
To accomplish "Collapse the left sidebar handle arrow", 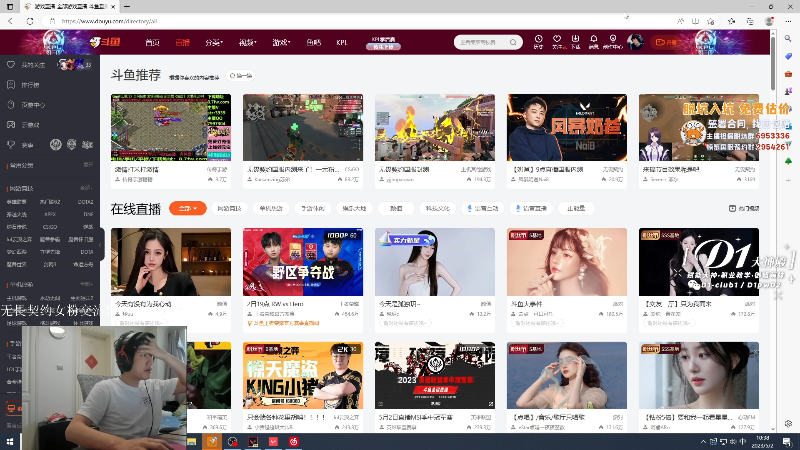I will [x=102, y=244].
